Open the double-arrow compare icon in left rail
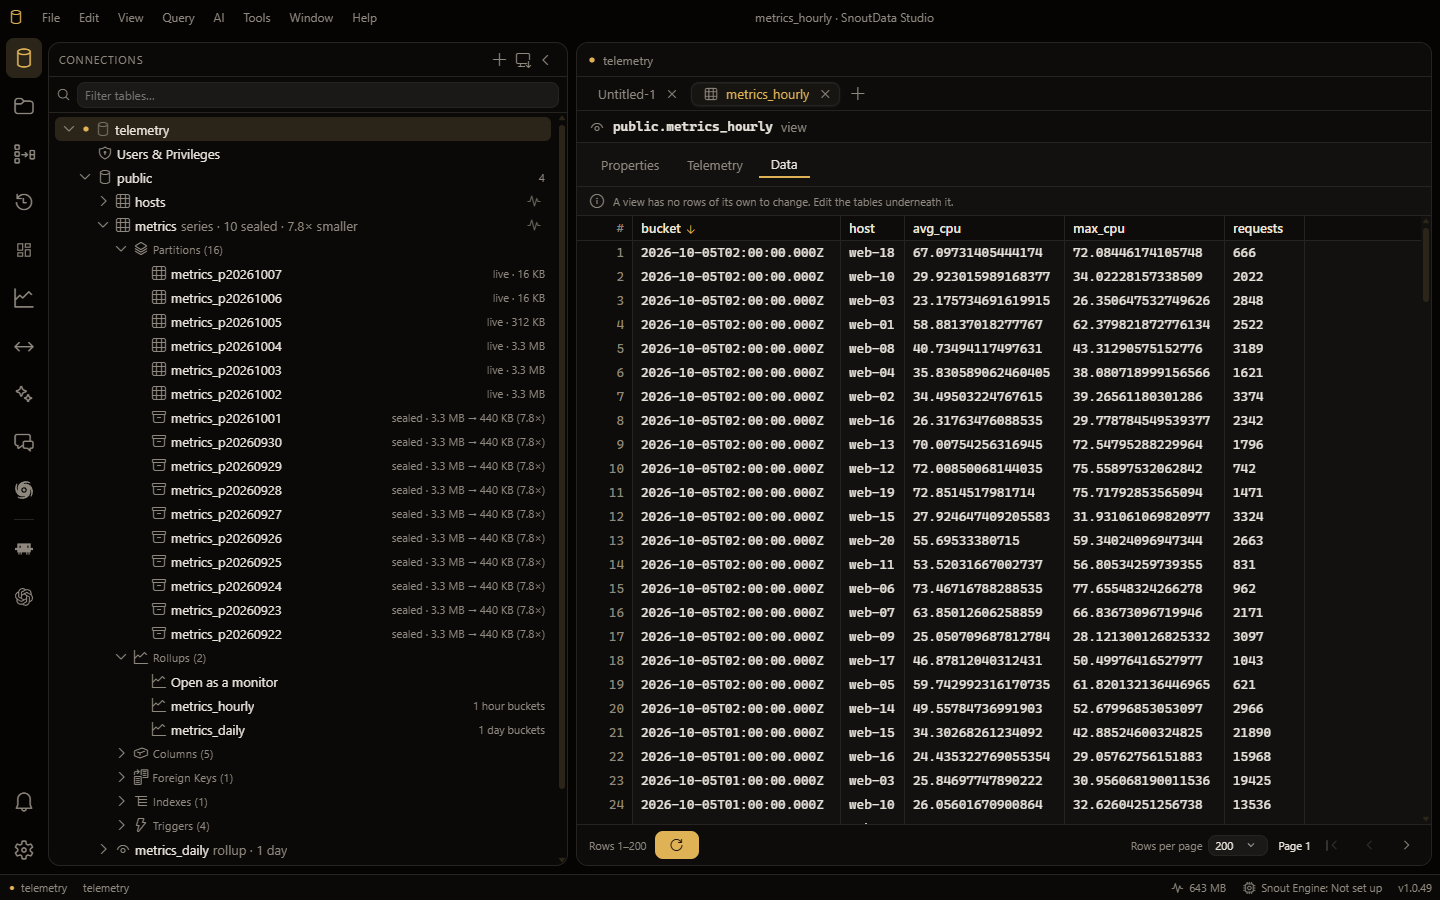The height and width of the screenshot is (900, 1440). pos(24,346)
